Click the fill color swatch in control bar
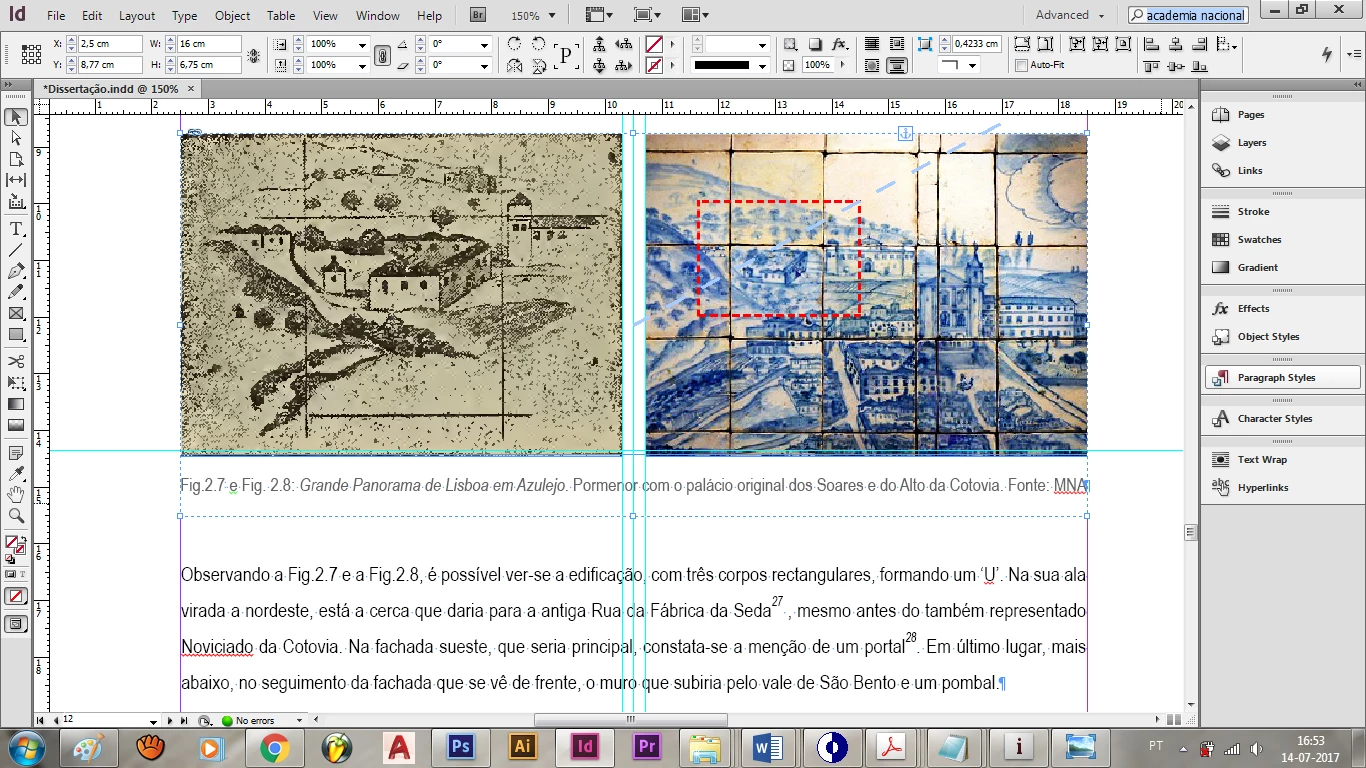This screenshot has height=768, width=1366. [x=654, y=44]
